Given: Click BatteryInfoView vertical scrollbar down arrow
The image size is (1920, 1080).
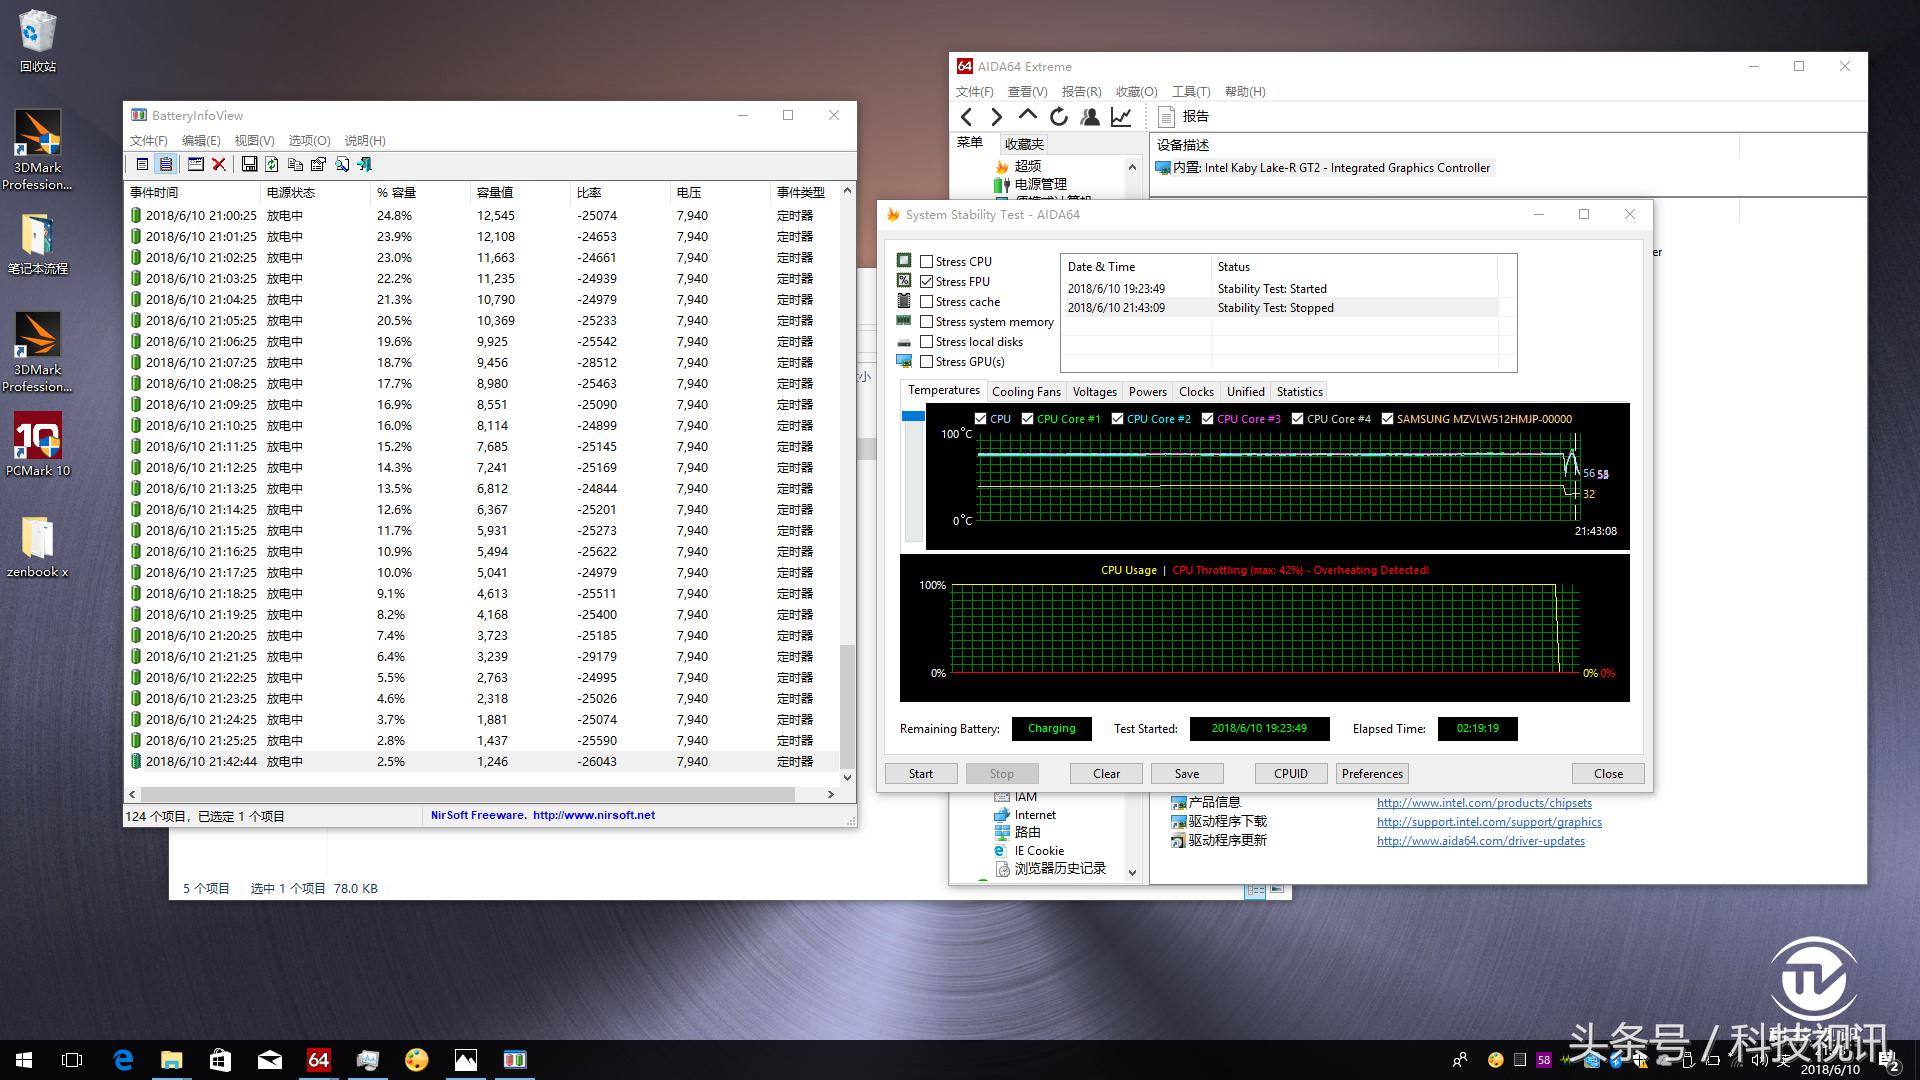Looking at the screenshot, I should [x=847, y=777].
